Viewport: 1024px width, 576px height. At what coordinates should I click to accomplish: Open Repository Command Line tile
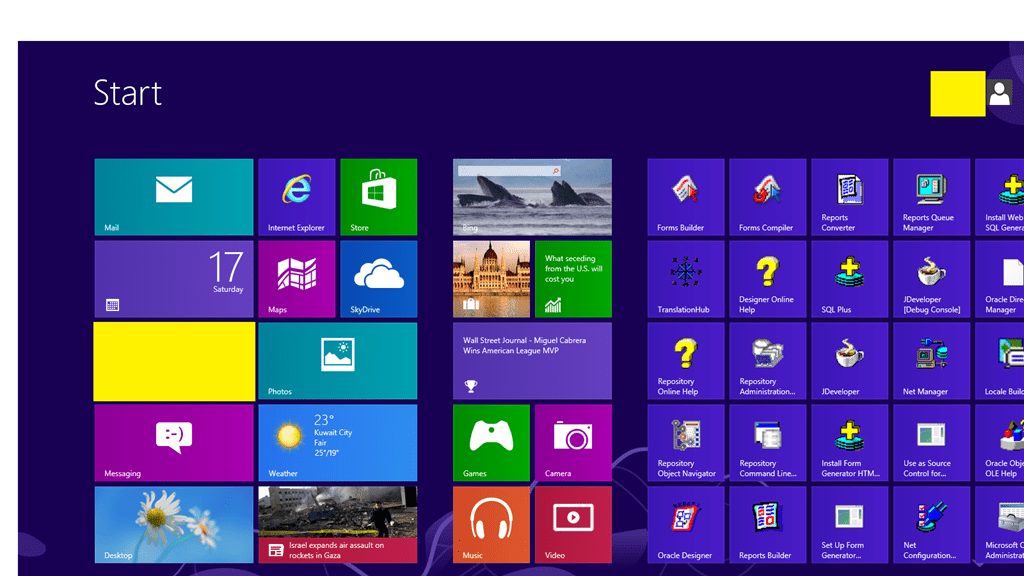768,443
